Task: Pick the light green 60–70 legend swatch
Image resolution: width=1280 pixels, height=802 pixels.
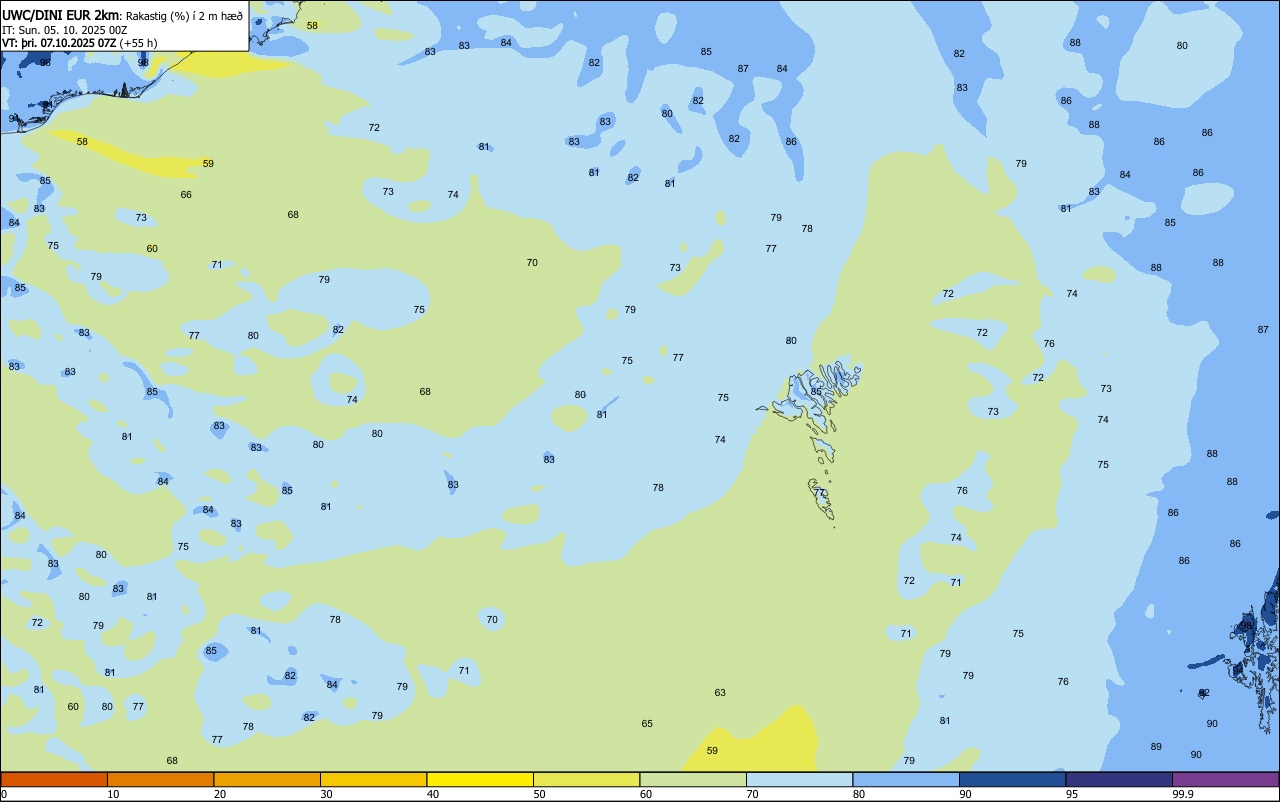Action: point(693,779)
